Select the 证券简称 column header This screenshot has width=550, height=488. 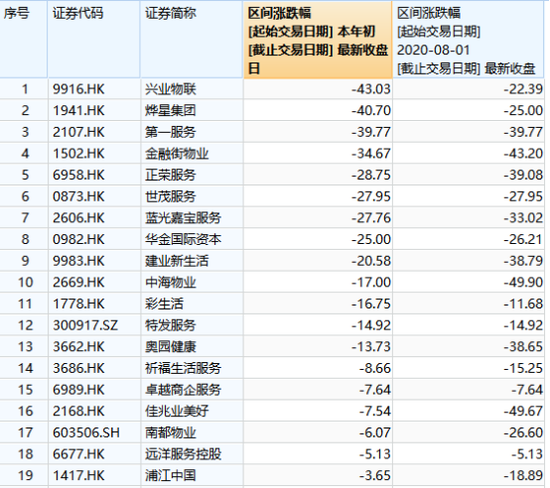click(192, 39)
